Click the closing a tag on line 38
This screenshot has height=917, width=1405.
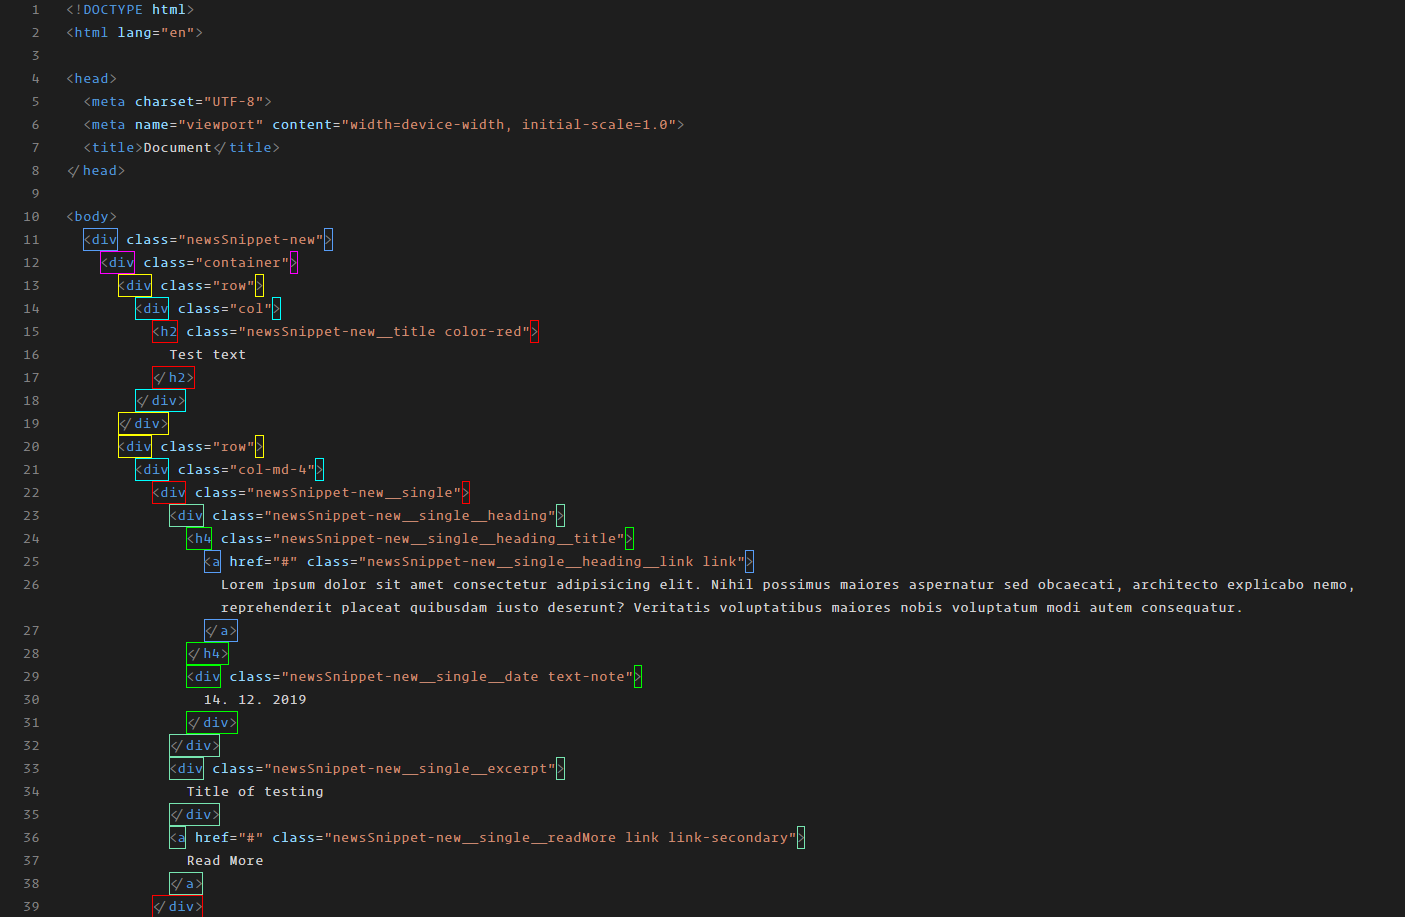186,884
